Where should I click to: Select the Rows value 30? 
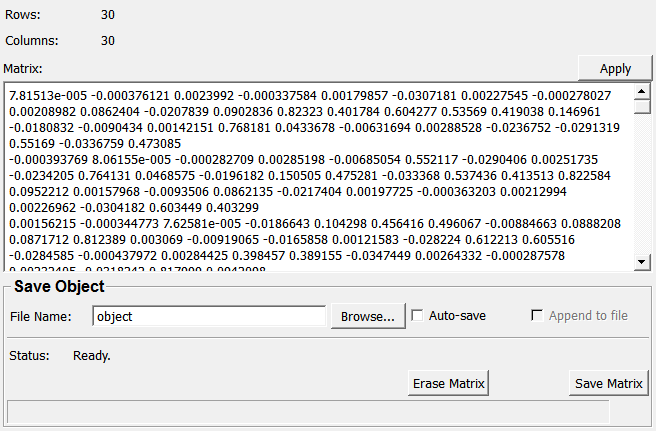pos(108,16)
